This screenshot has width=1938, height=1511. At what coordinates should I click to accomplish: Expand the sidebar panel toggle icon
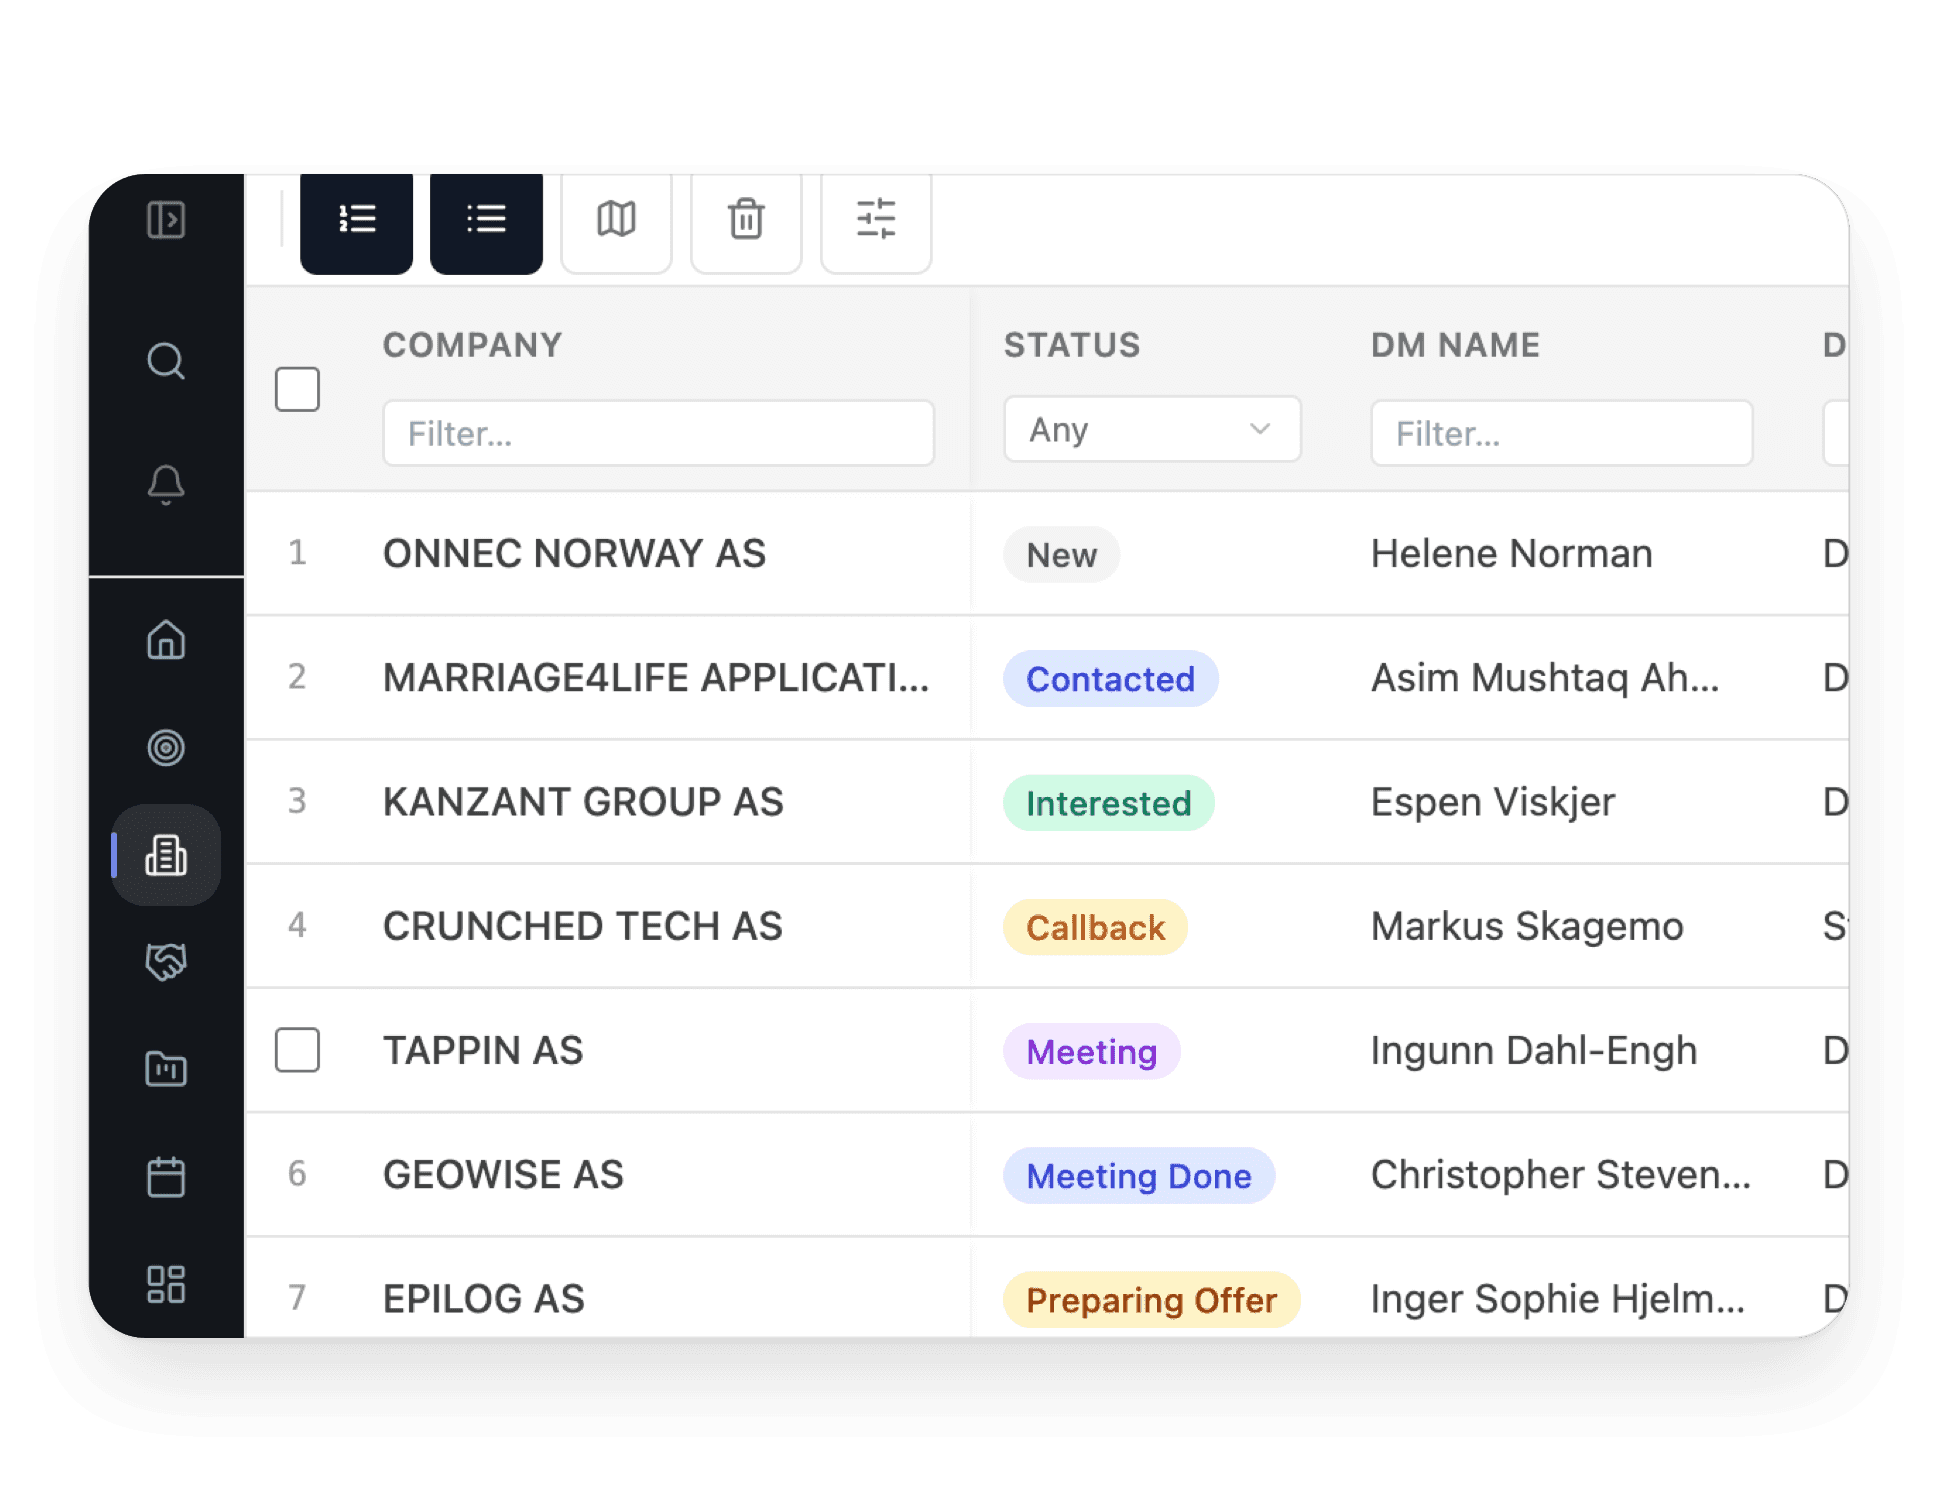(x=166, y=219)
